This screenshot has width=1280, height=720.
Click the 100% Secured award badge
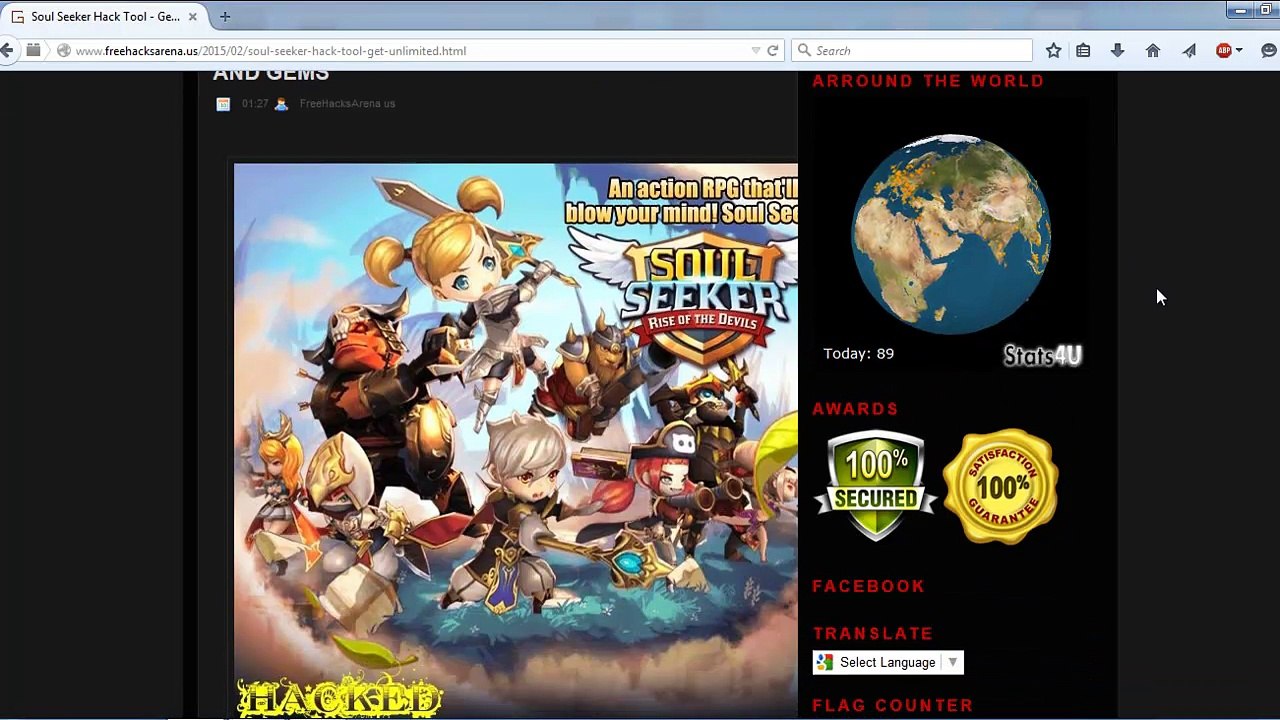pyautogui.click(x=876, y=486)
